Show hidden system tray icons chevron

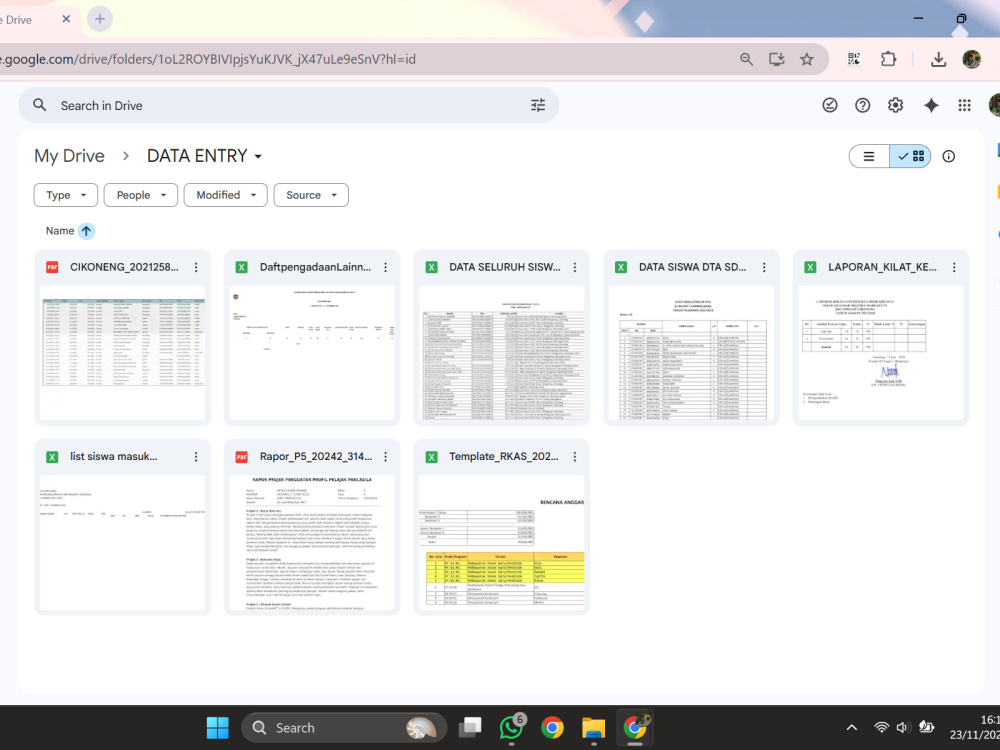pos(851,727)
